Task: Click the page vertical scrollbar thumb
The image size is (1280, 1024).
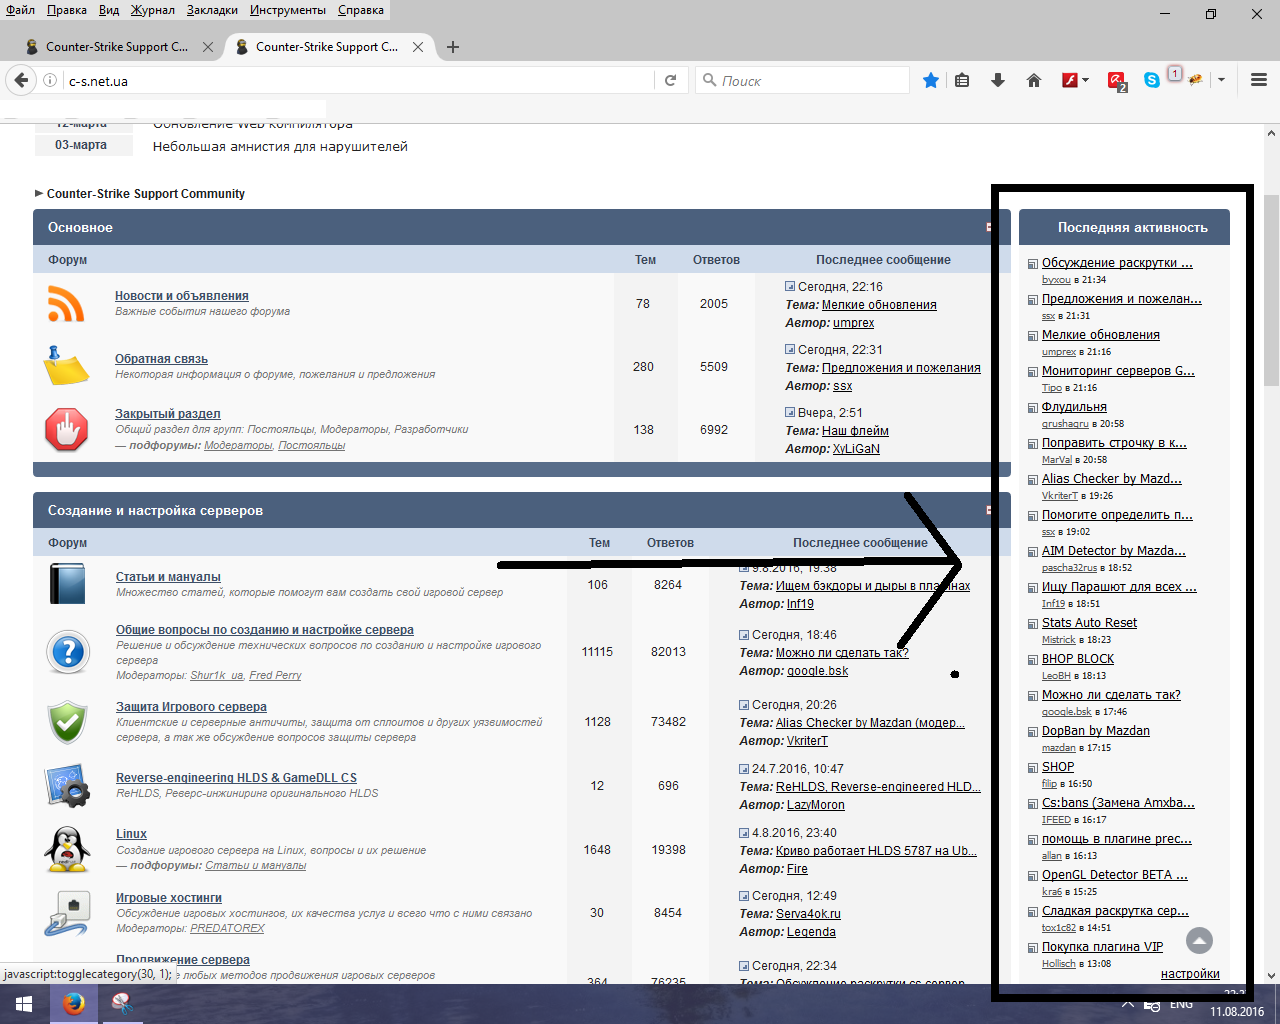Action: (1272, 290)
